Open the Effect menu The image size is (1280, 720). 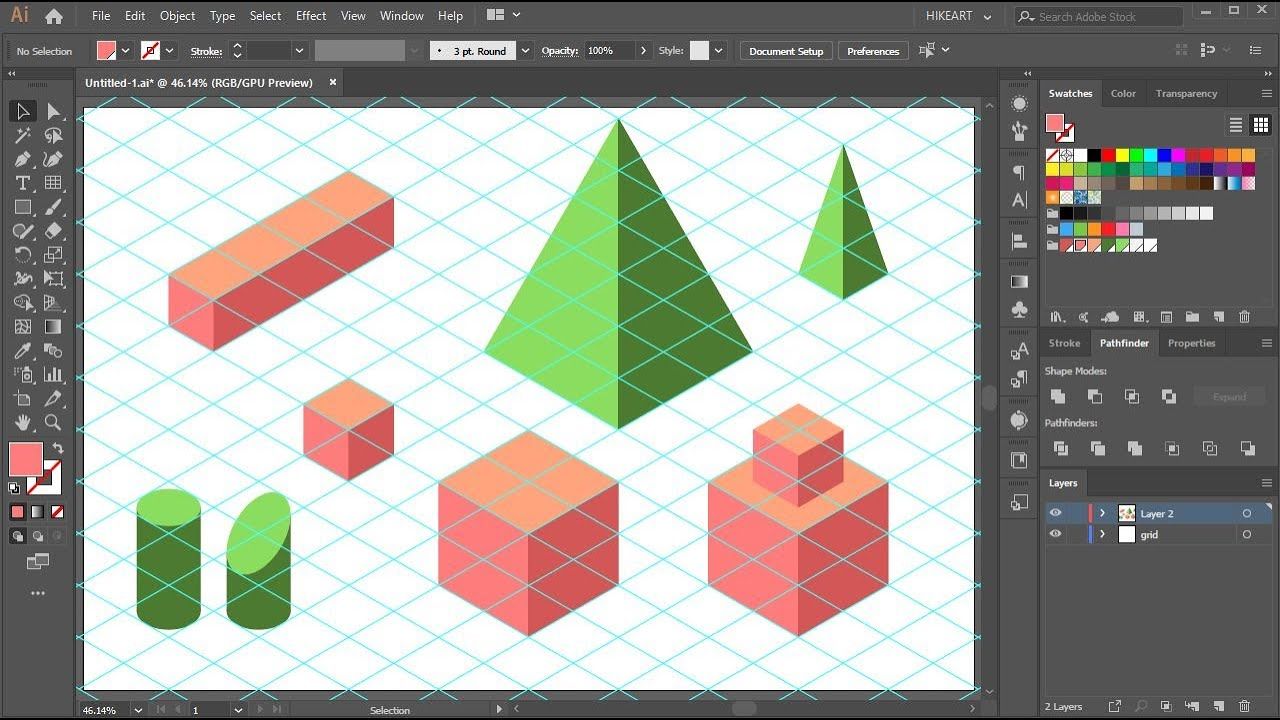click(311, 16)
